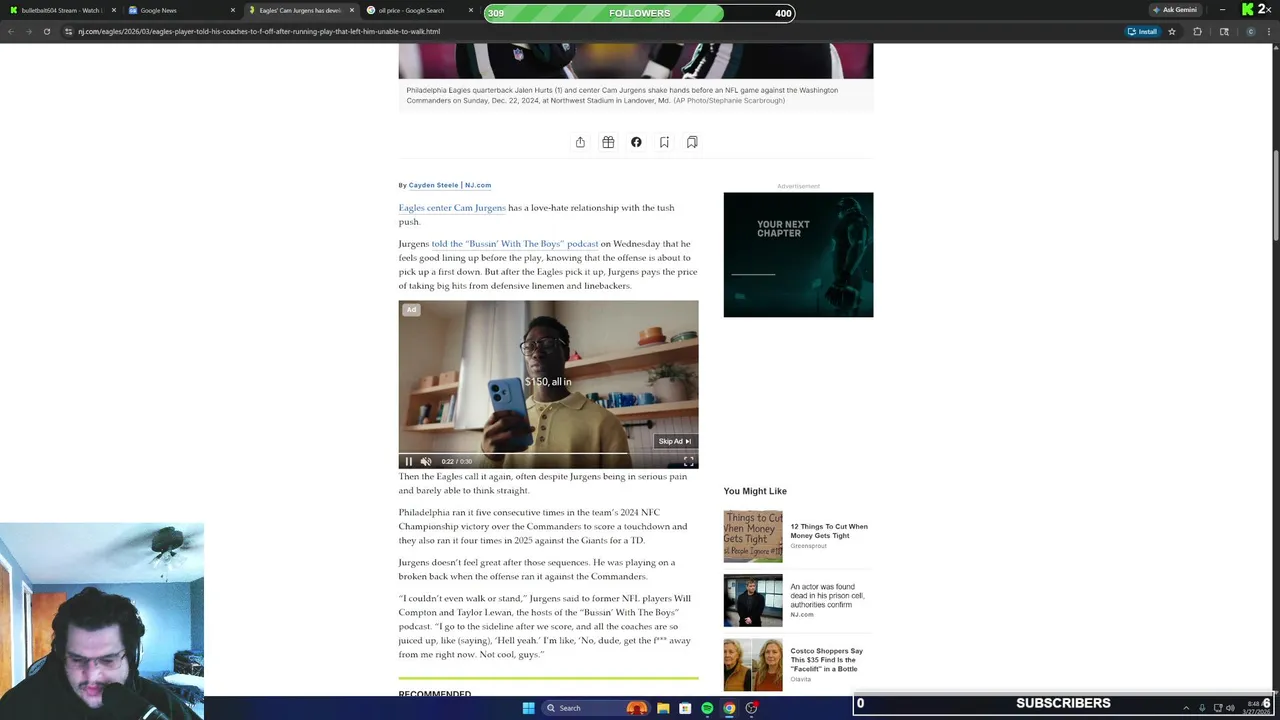Close the oil price Google Search tab
This screenshot has height=720, width=1280.
471,10
